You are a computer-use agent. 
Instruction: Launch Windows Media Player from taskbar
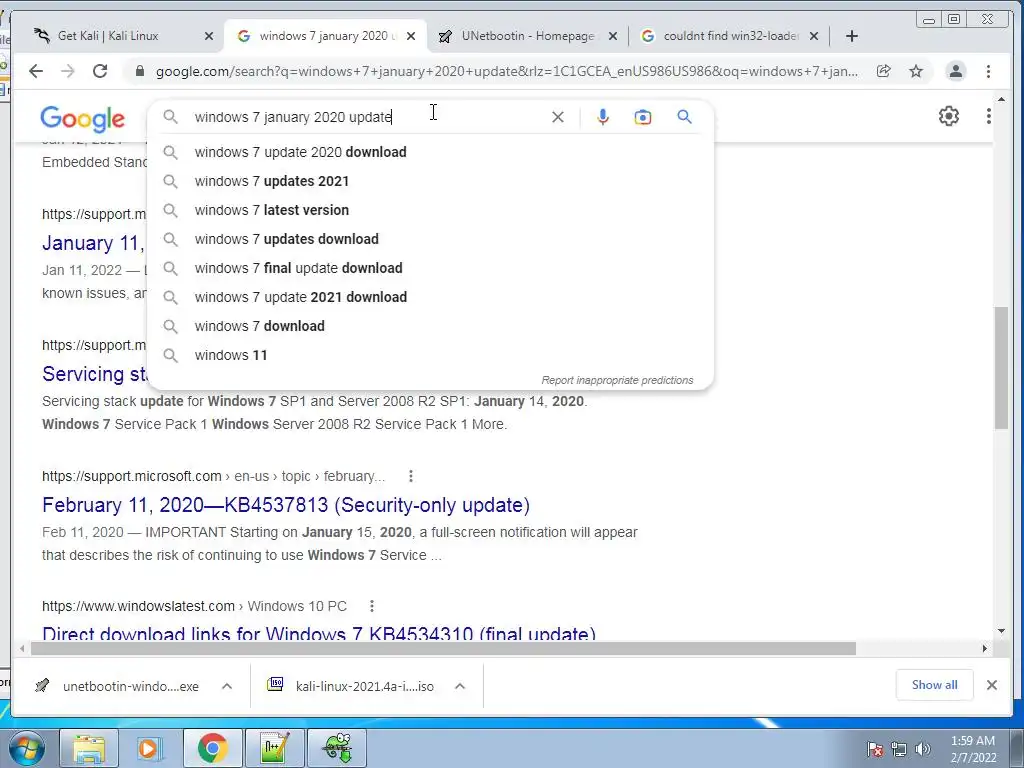[149, 748]
